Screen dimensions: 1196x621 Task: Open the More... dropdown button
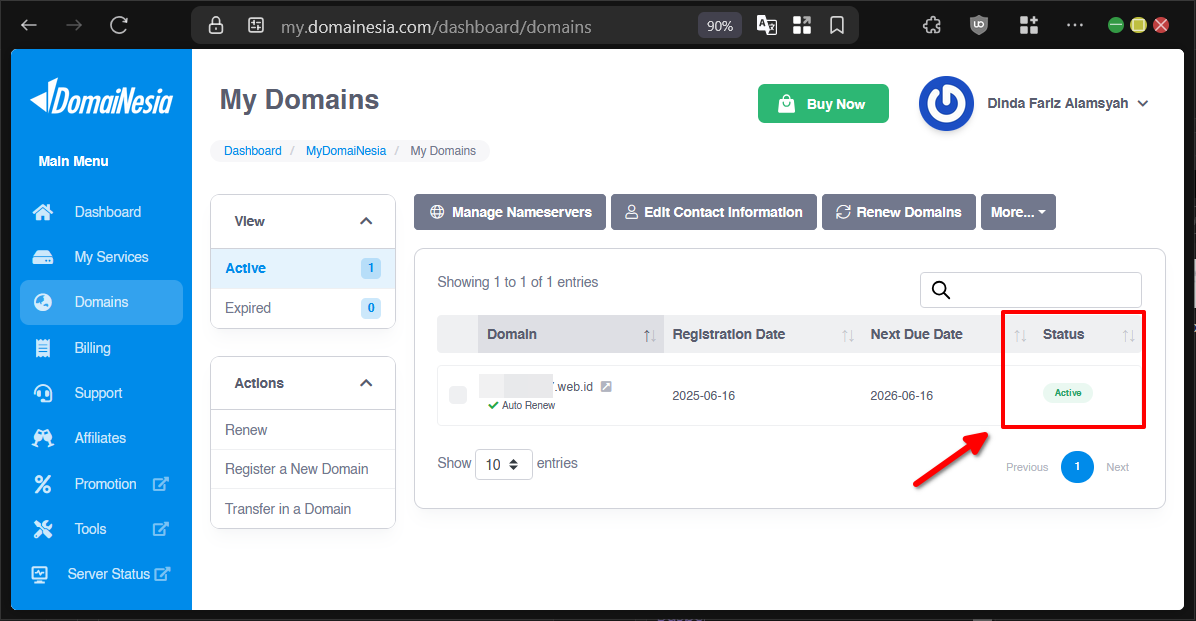[1018, 212]
